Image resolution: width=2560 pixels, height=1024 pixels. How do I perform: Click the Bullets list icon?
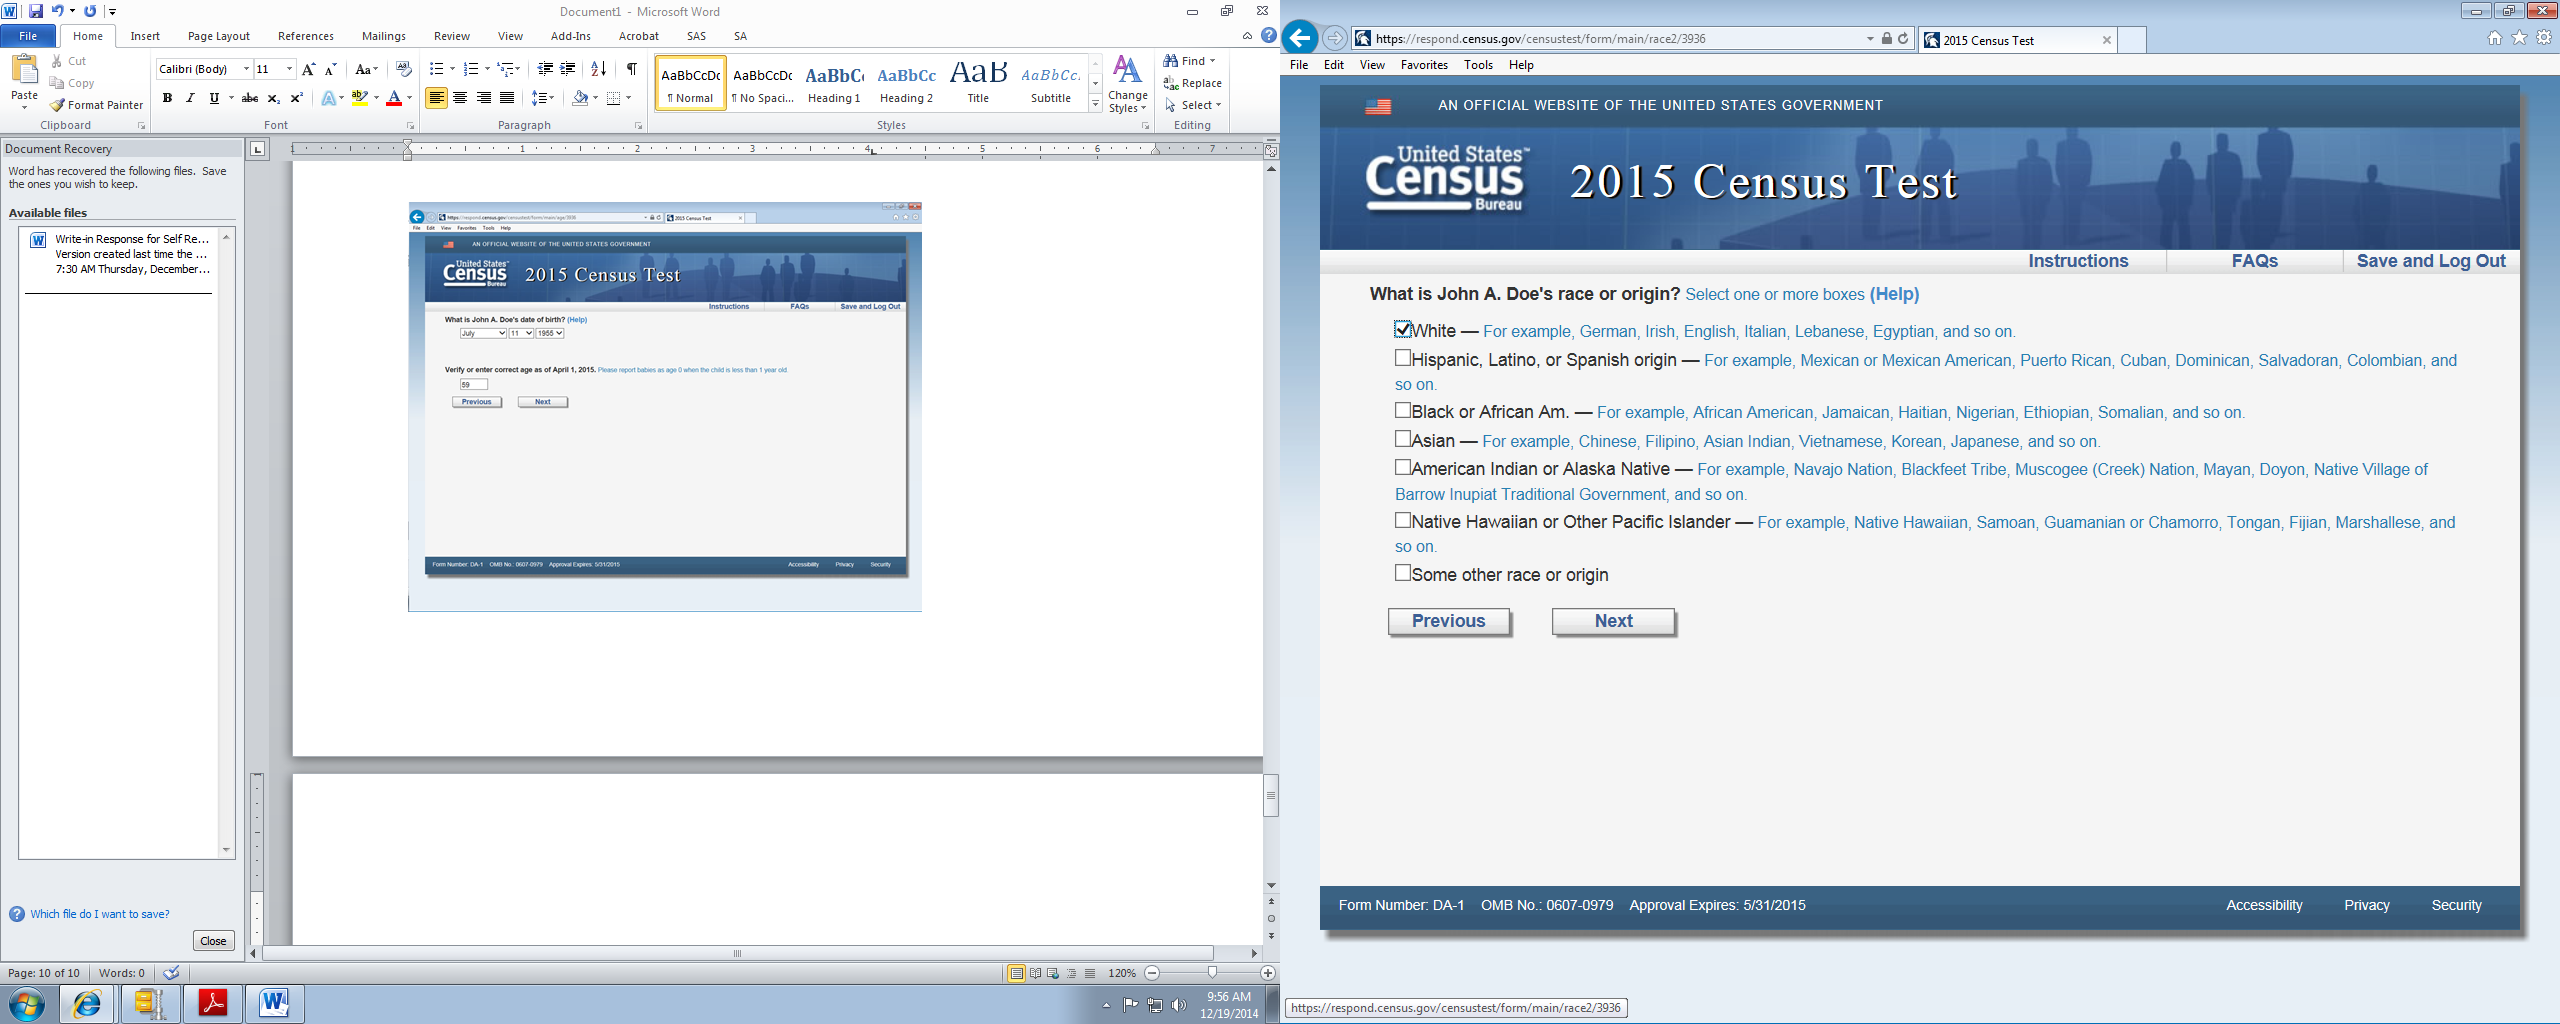[x=436, y=69]
